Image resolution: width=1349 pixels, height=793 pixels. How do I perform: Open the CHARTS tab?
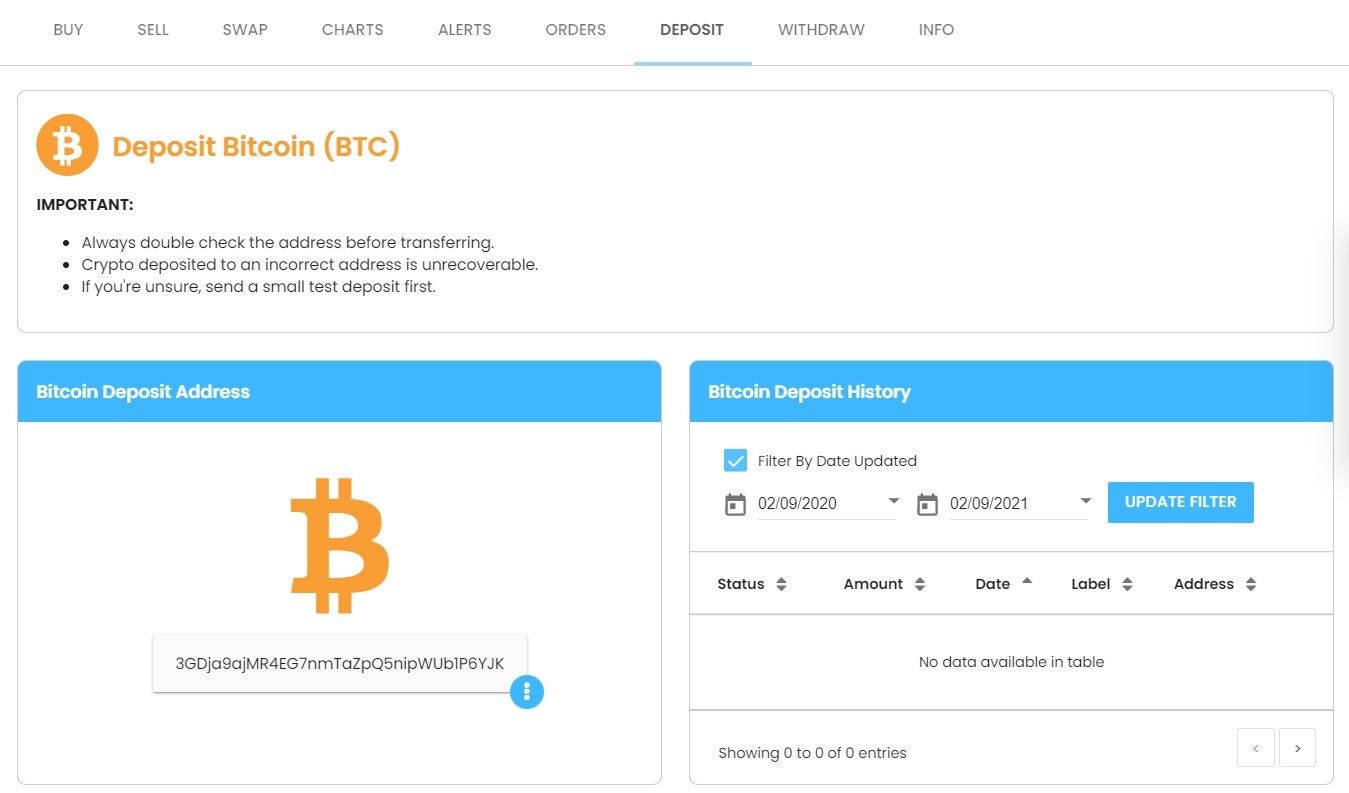352,29
